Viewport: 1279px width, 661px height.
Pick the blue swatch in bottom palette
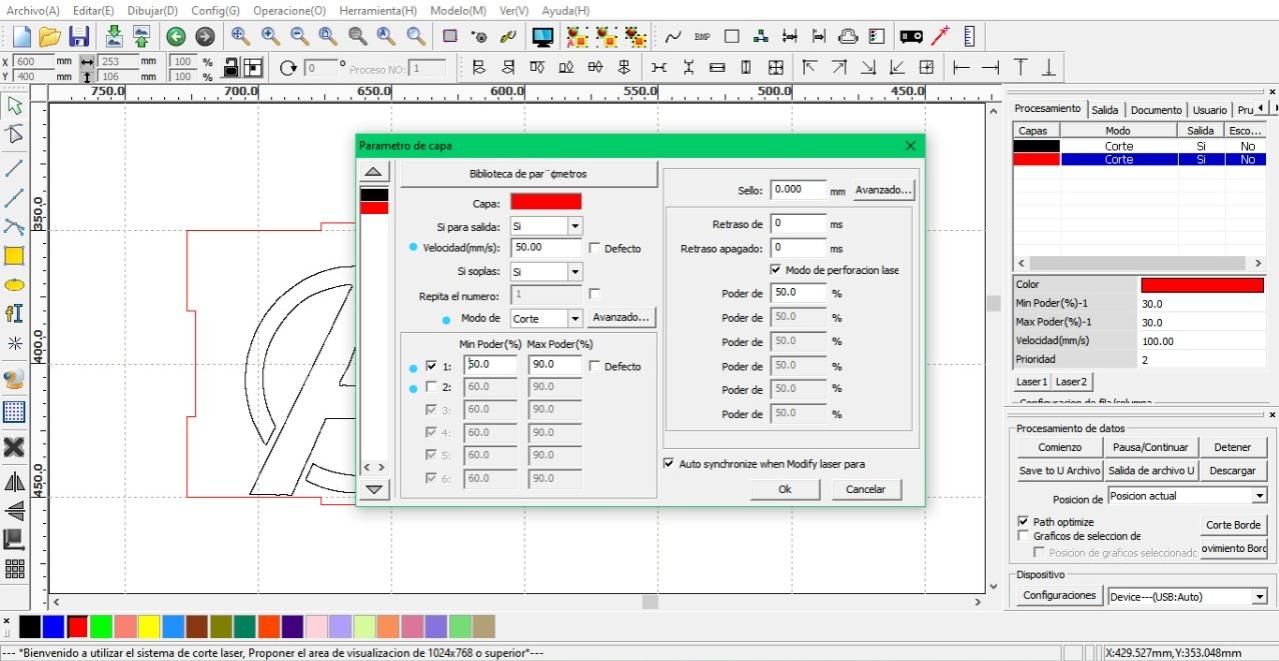[53, 627]
